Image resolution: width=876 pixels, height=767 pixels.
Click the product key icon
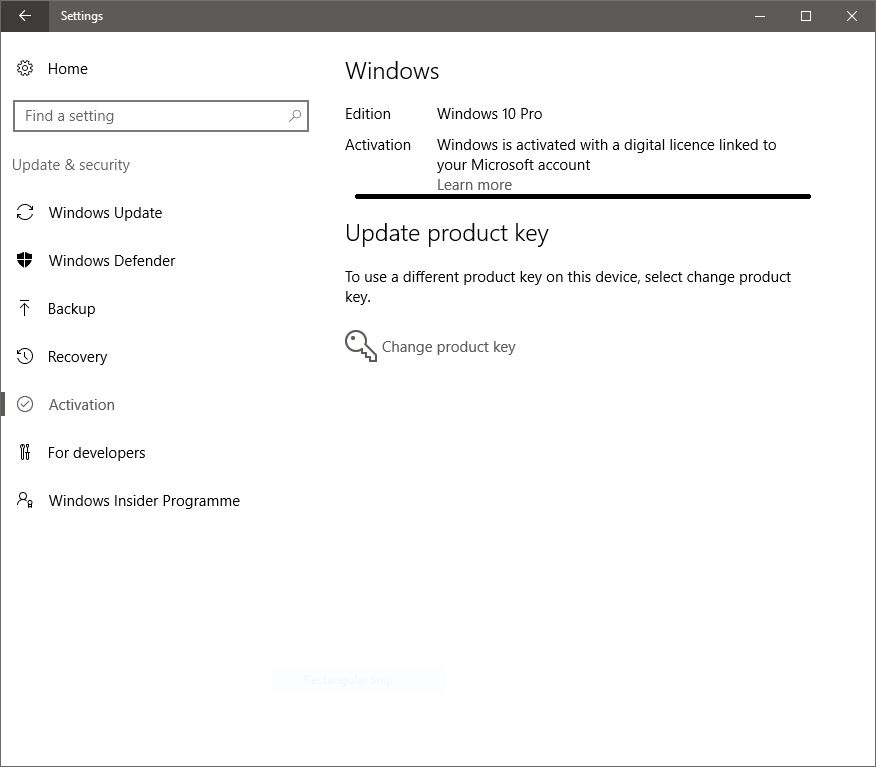point(361,346)
